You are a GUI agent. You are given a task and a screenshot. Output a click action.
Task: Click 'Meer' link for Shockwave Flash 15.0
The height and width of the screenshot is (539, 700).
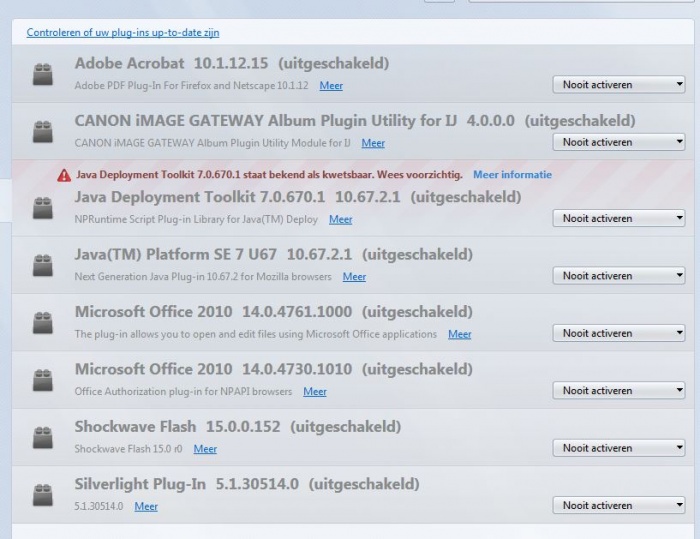[x=205, y=449]
